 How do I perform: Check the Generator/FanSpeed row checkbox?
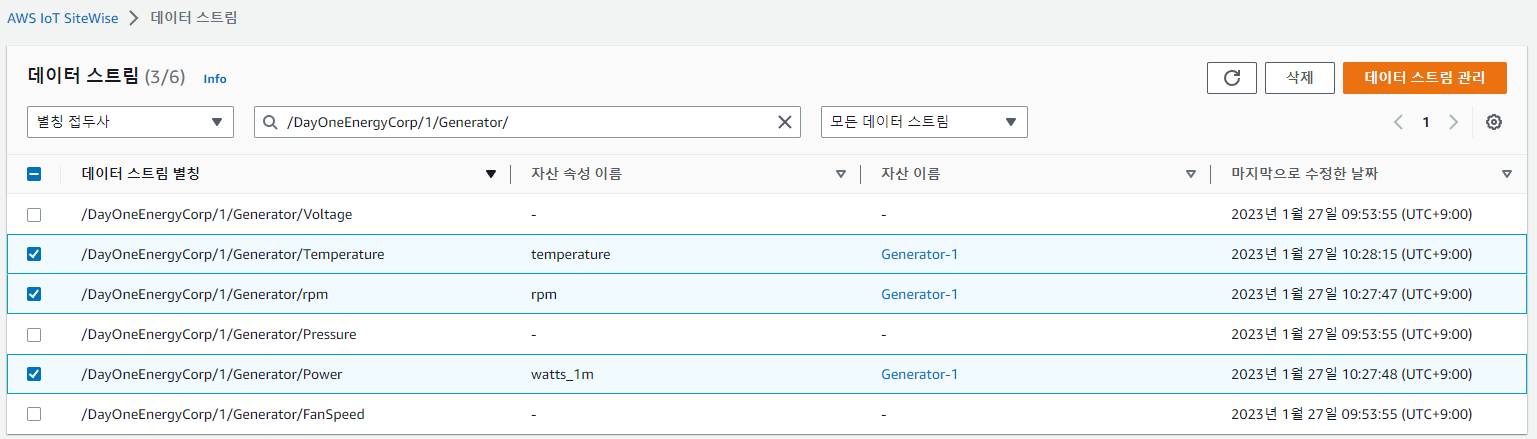pos(34,414)
